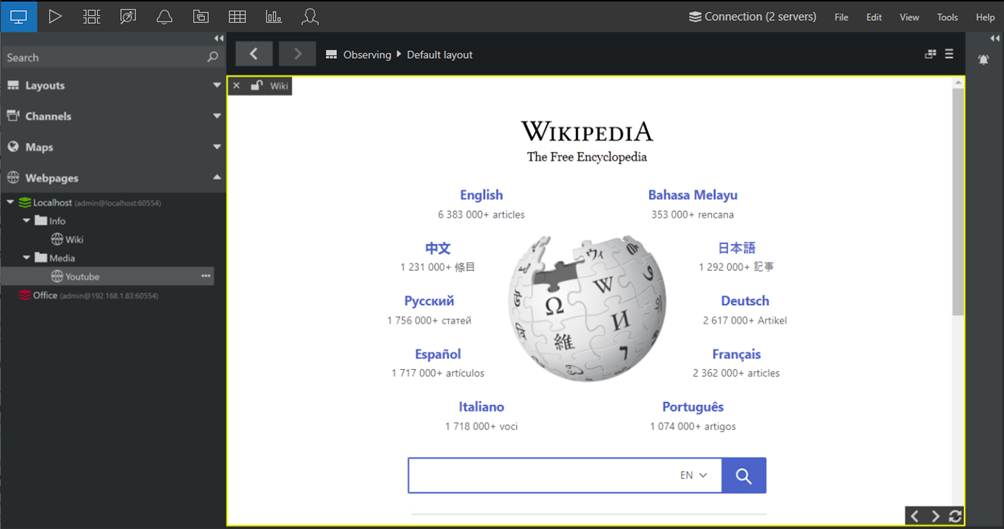Open the bar chart statistics icon
Viewport: 1004px width, 529px height.
tap(273, 16)
